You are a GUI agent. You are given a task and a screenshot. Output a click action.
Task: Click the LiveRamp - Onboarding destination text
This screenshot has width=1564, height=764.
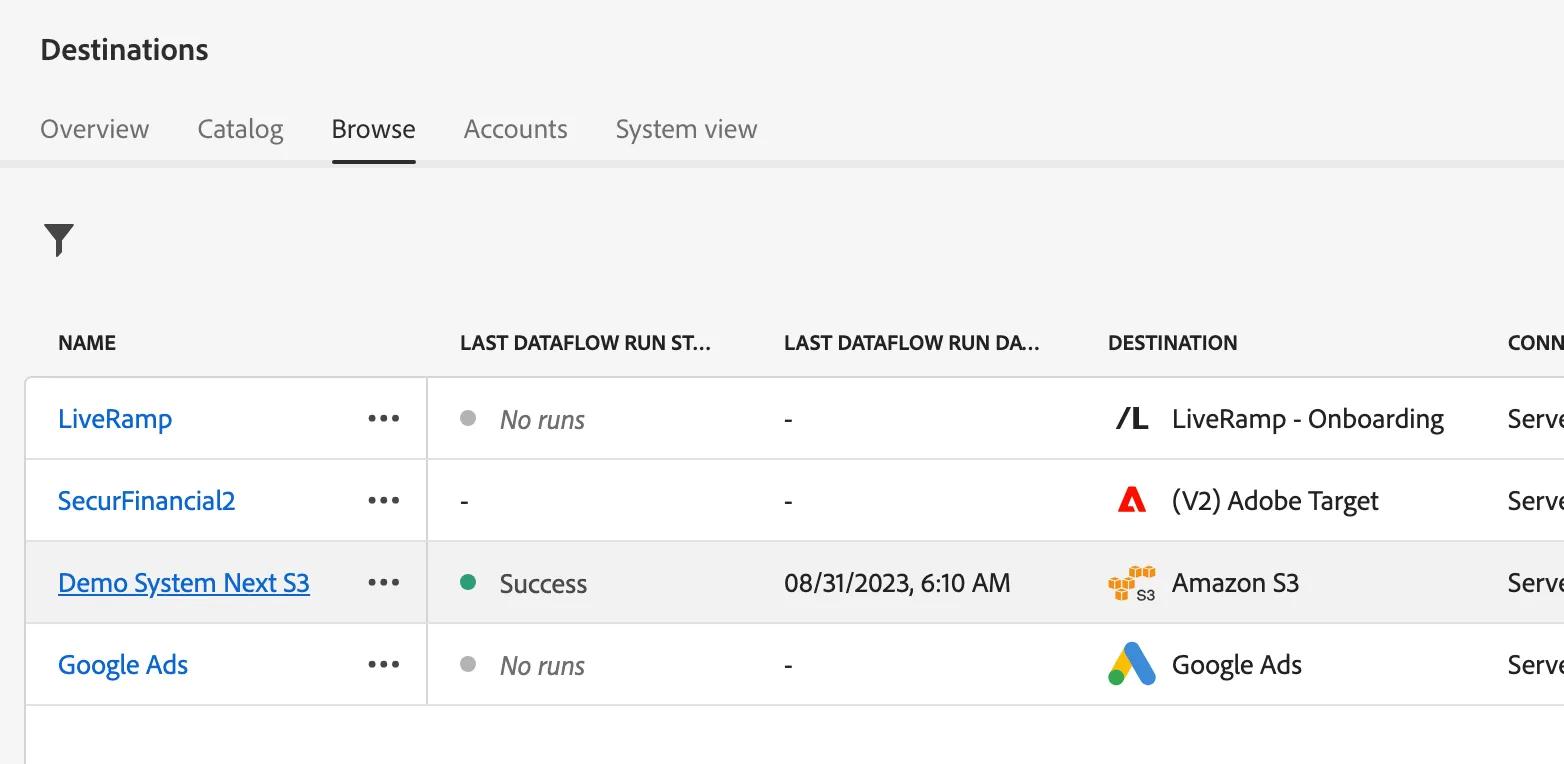click(x=1308, y=419)
